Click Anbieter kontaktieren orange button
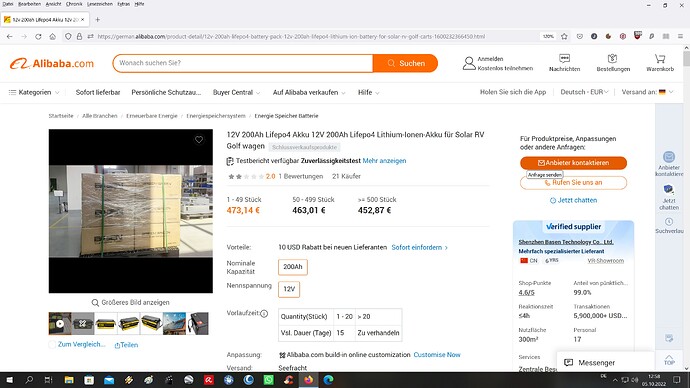The height and width of the screenshot is (388, 690). click(x=573, y=163)
